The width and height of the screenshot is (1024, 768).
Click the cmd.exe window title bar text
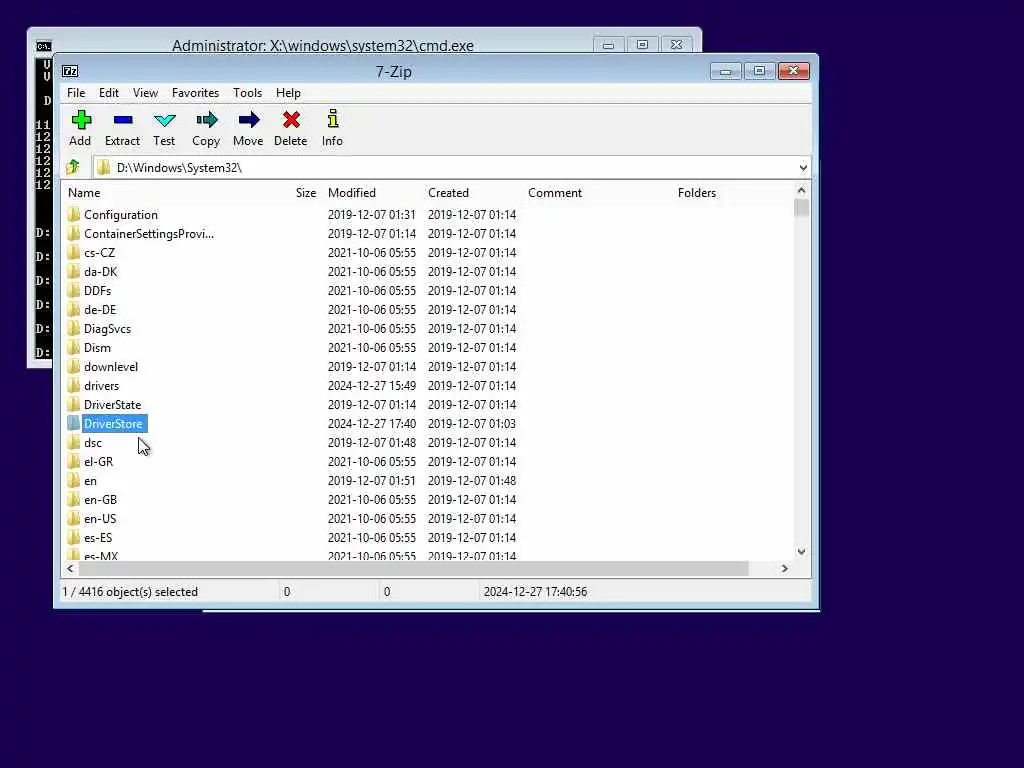point(323,45)
